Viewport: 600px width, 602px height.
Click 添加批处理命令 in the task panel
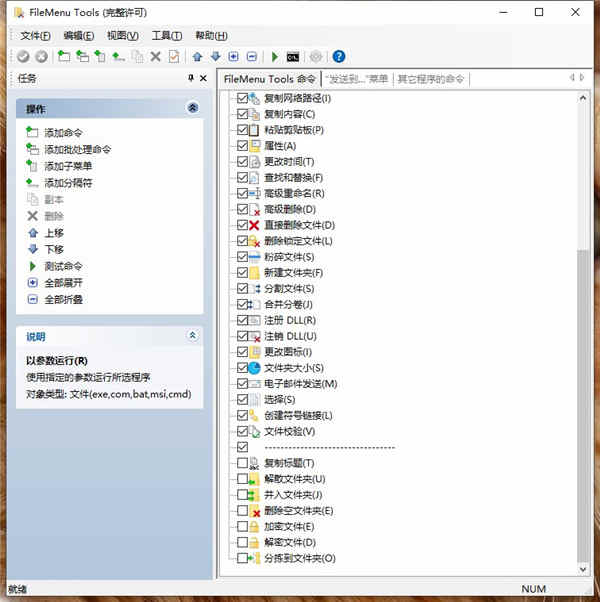[78, 149]
